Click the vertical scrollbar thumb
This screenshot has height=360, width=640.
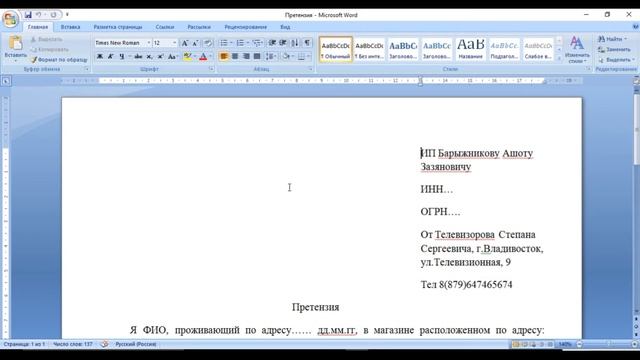pos(636,129)
